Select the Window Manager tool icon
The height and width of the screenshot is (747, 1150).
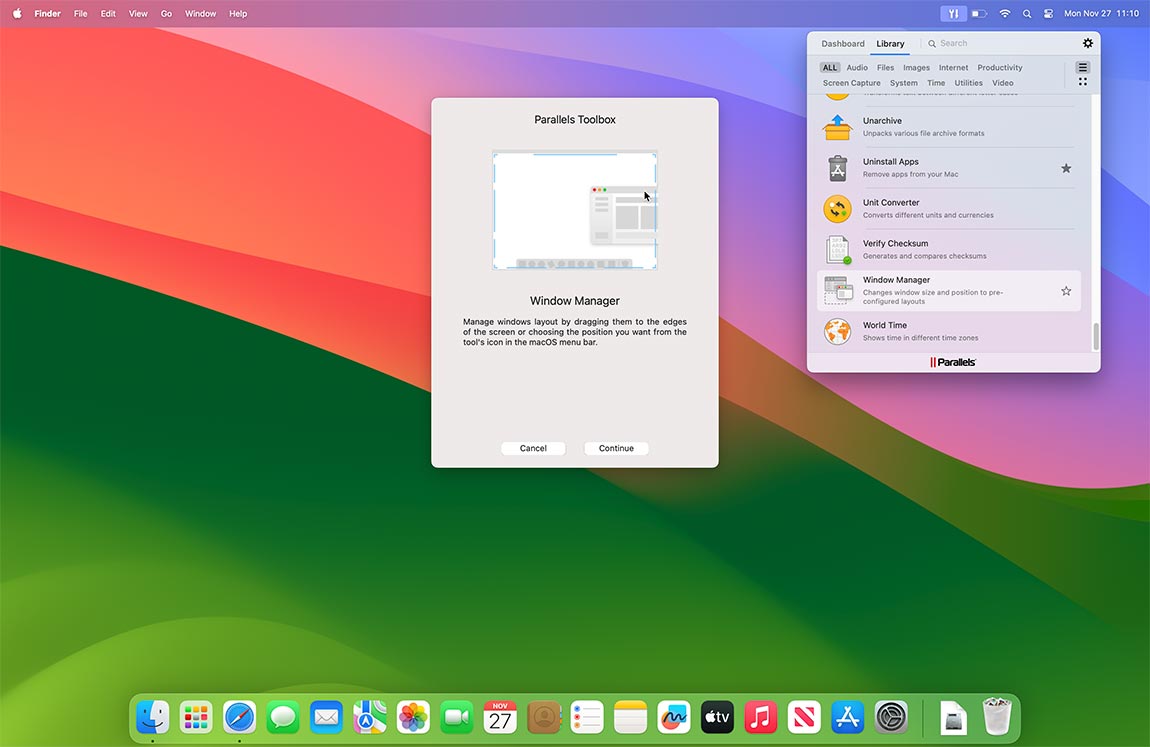(837, 290)
